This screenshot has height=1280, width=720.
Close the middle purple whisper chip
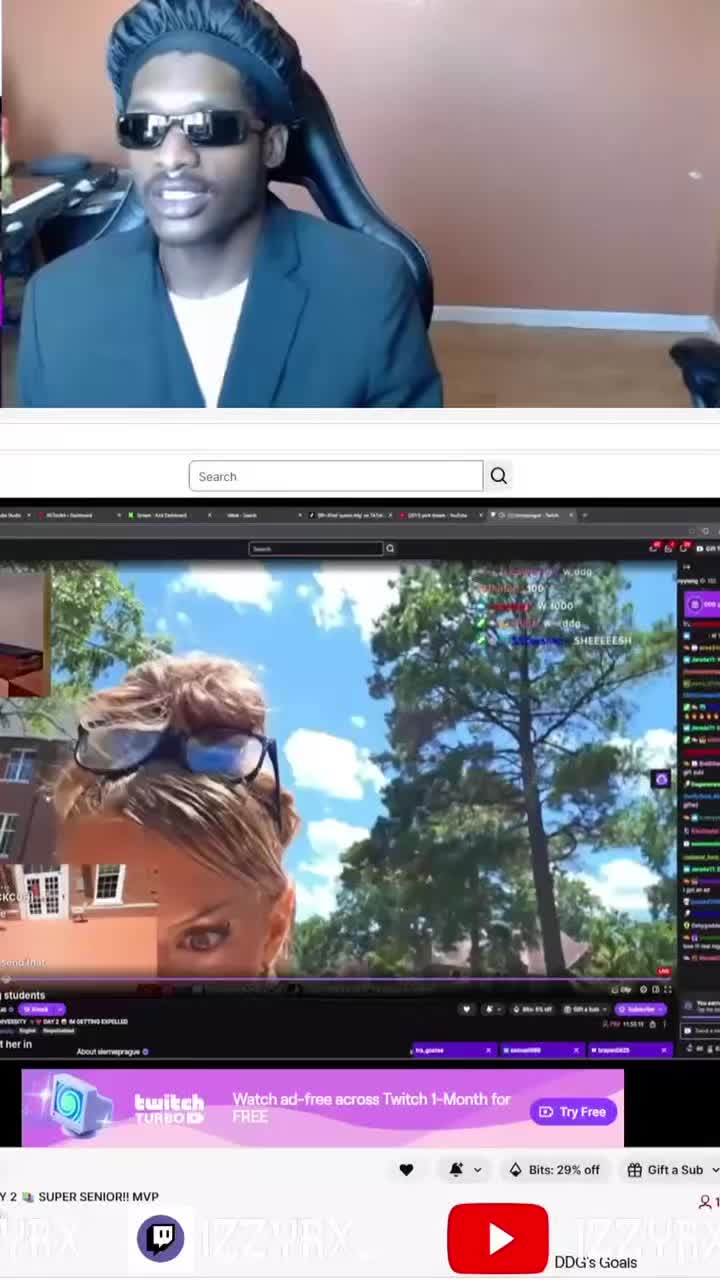click(576, 1050)
